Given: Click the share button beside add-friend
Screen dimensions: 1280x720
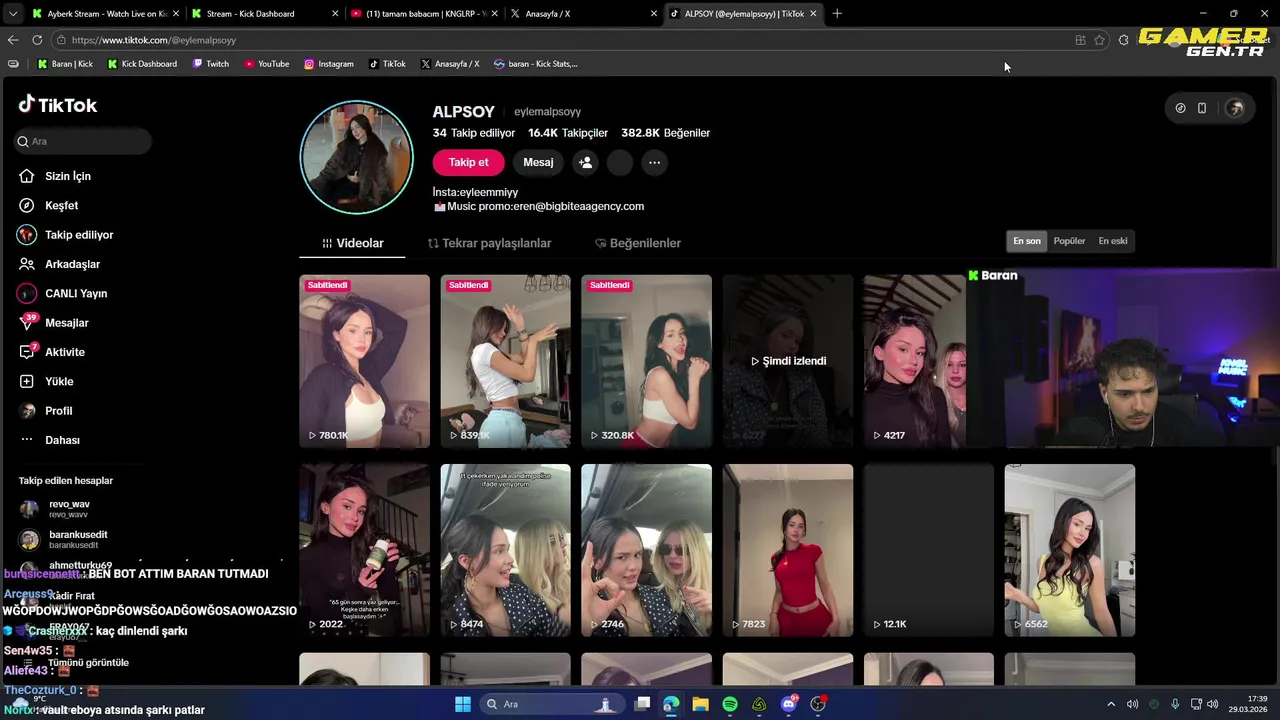Looking at the screenshot, I should (x=620, y=162).
